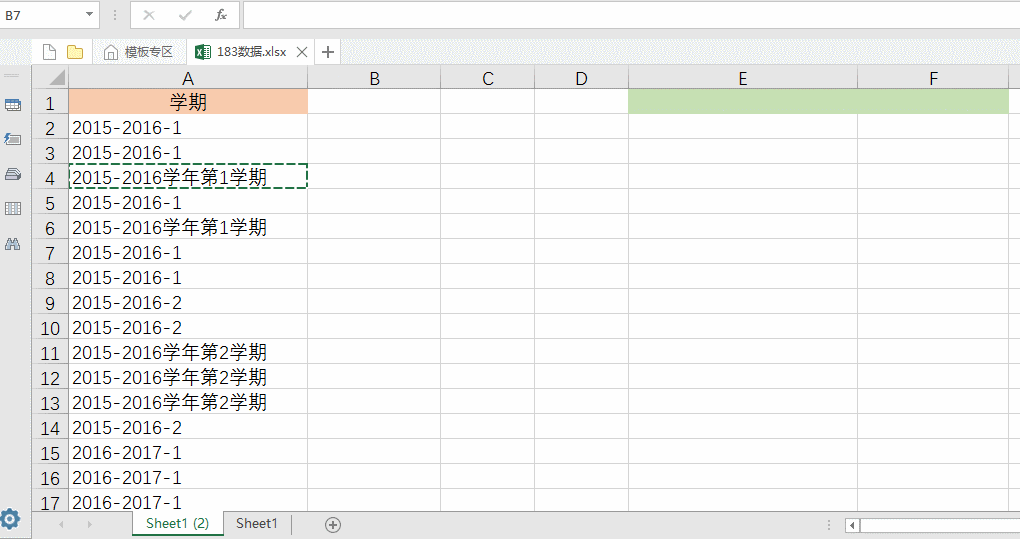Add a new sheet with the circled plus
This screenshot has height=539, width=1020.
tap(333, 525)
